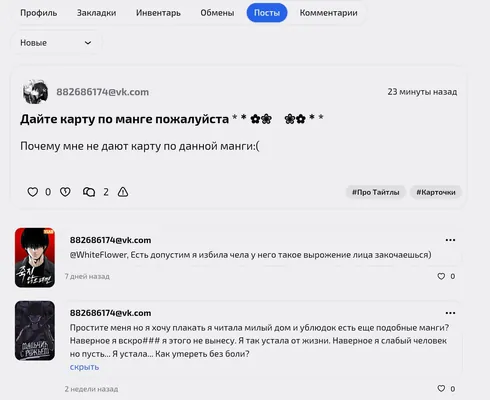Click the скрыть link to collapse comment

(84, 367)
